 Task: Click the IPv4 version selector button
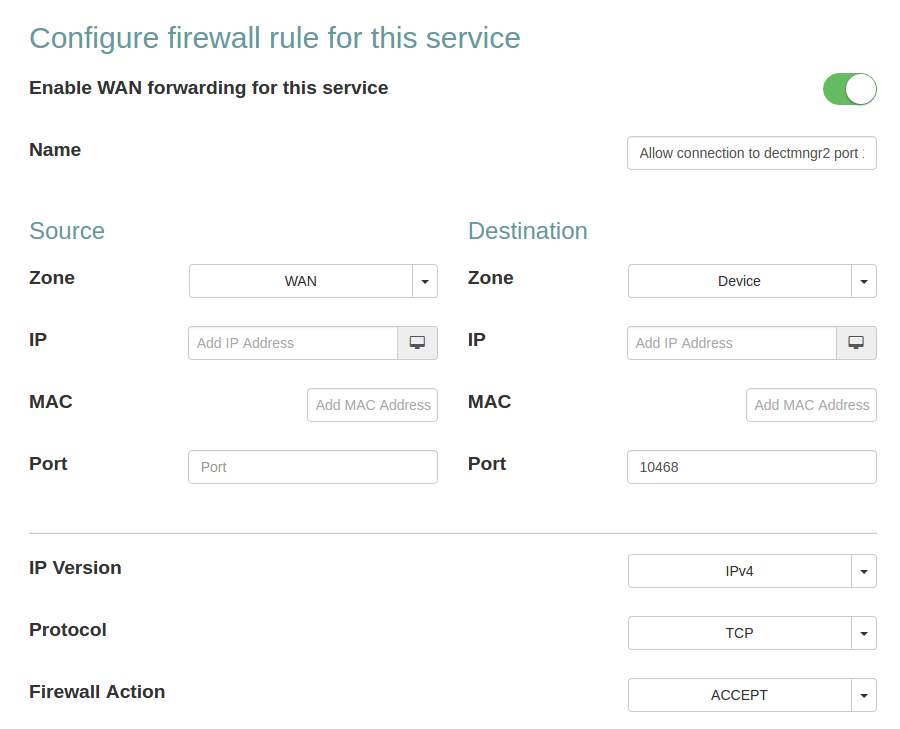point(739,572)
